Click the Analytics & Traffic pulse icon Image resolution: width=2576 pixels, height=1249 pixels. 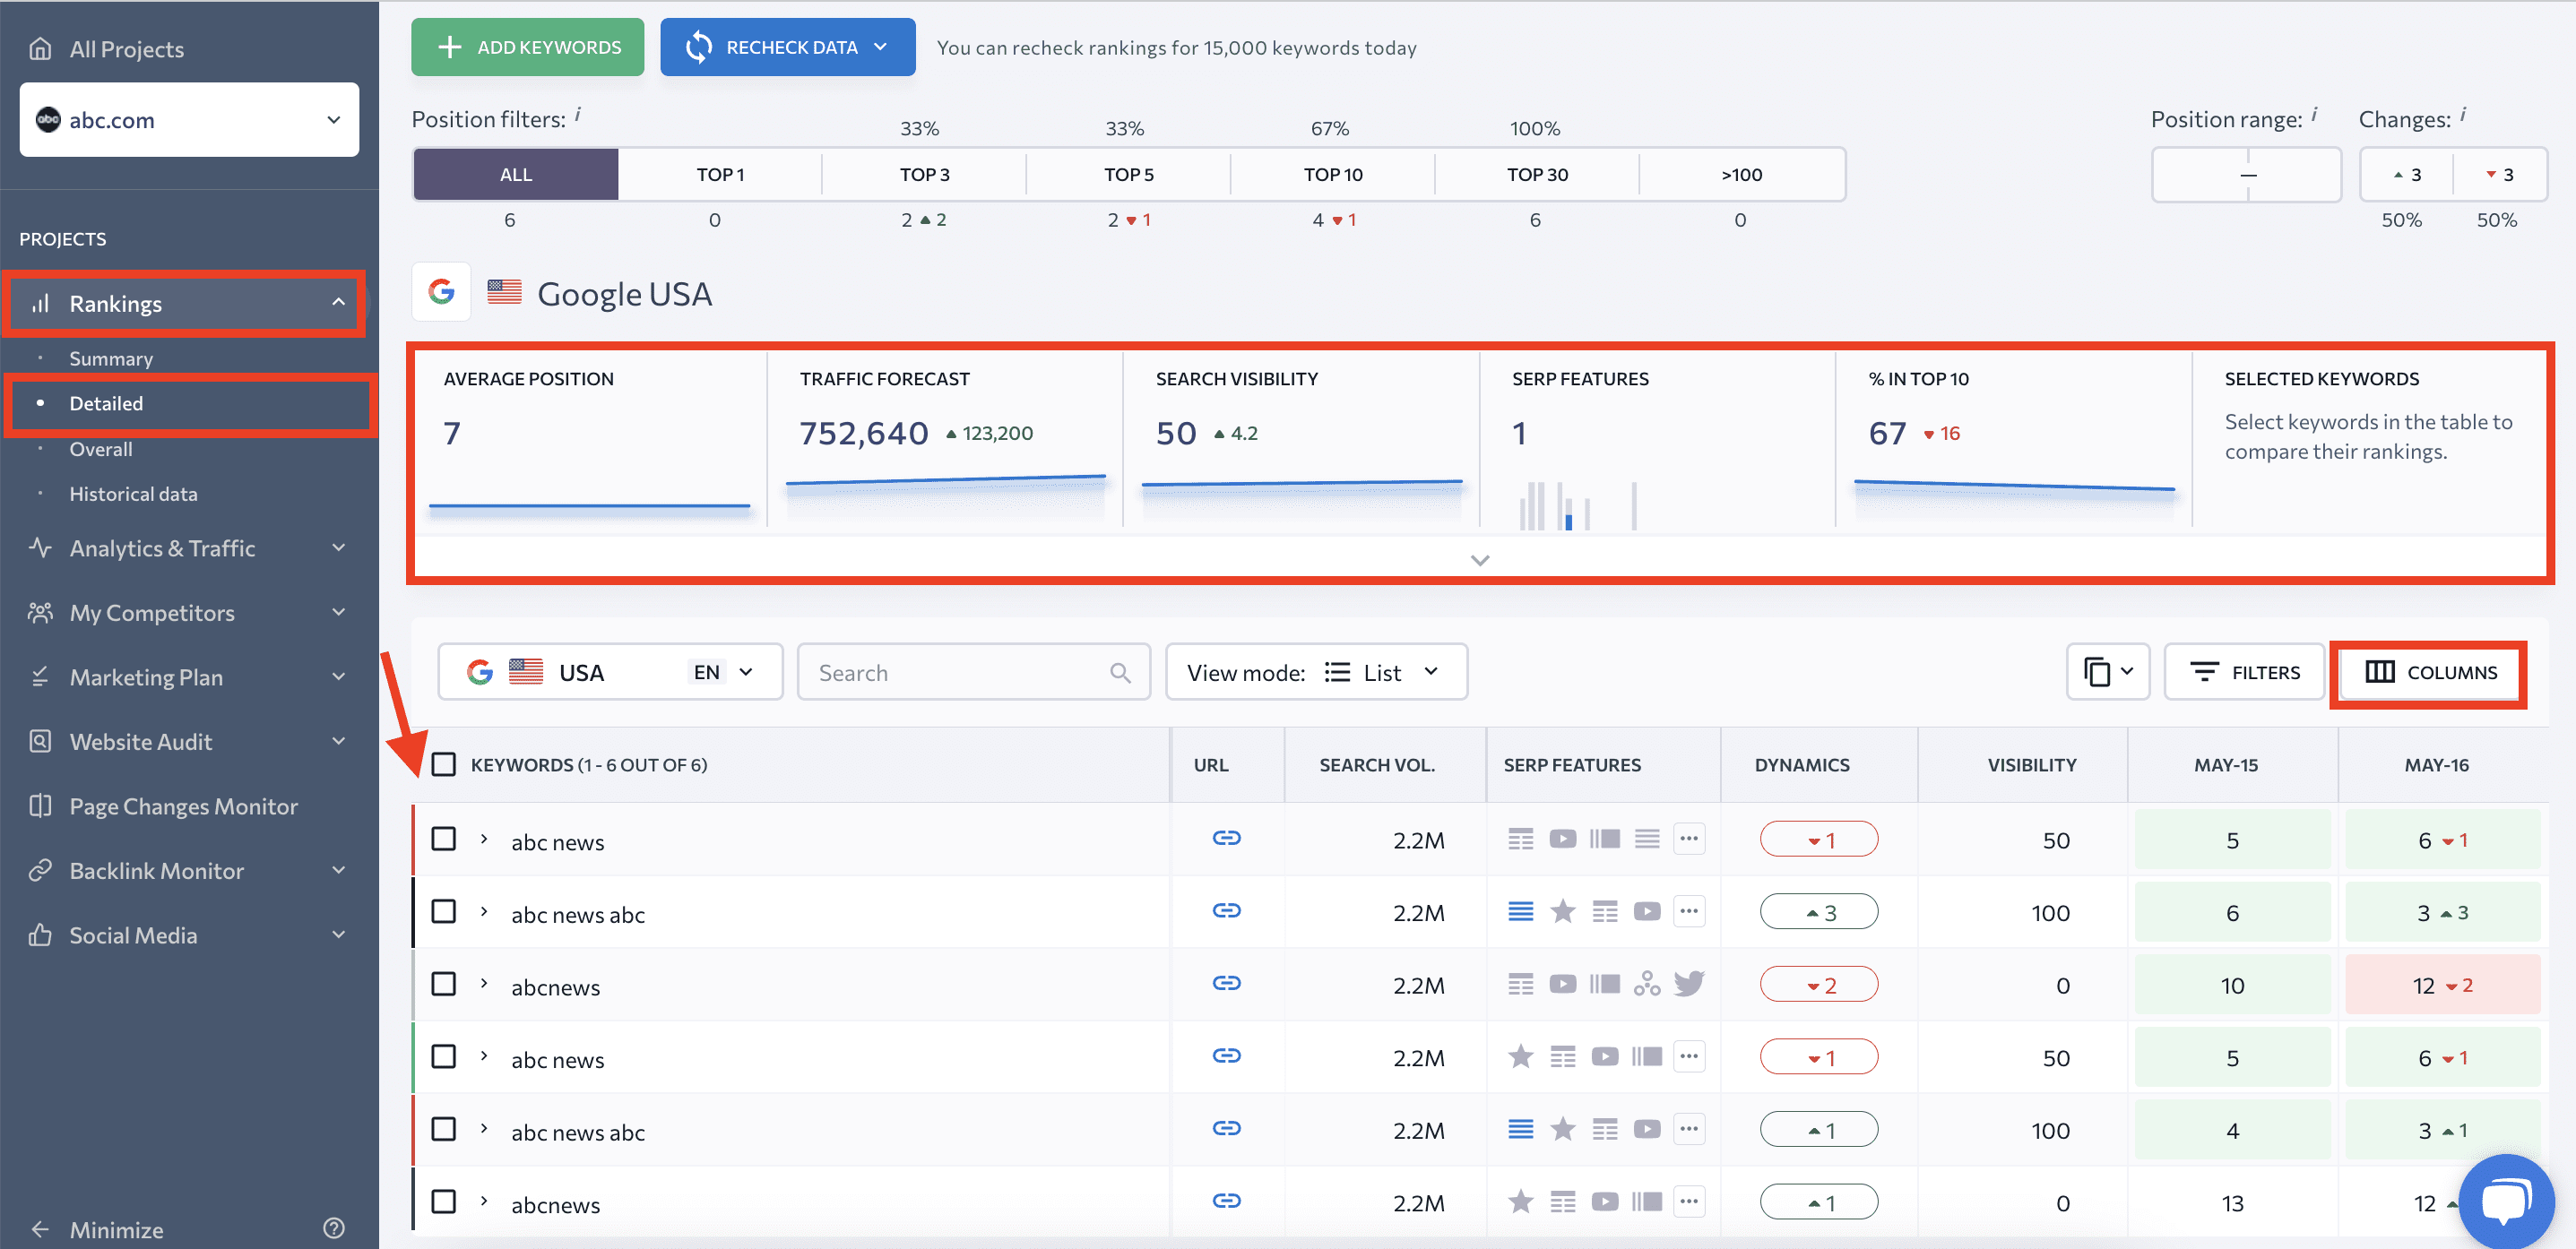[x=40, y=548]
